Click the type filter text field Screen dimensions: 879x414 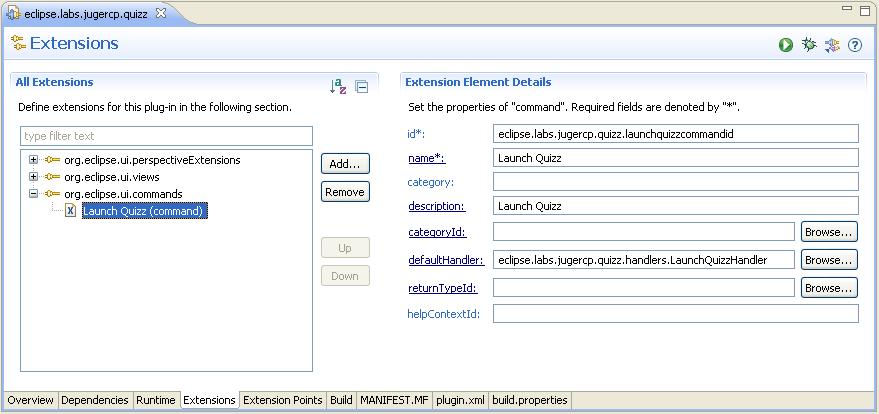(166, 136)
